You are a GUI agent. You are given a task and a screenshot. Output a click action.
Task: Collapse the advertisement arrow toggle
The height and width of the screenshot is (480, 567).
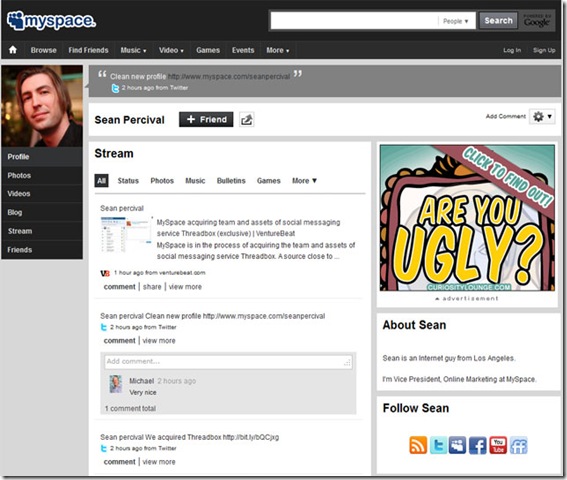point(437,299)
